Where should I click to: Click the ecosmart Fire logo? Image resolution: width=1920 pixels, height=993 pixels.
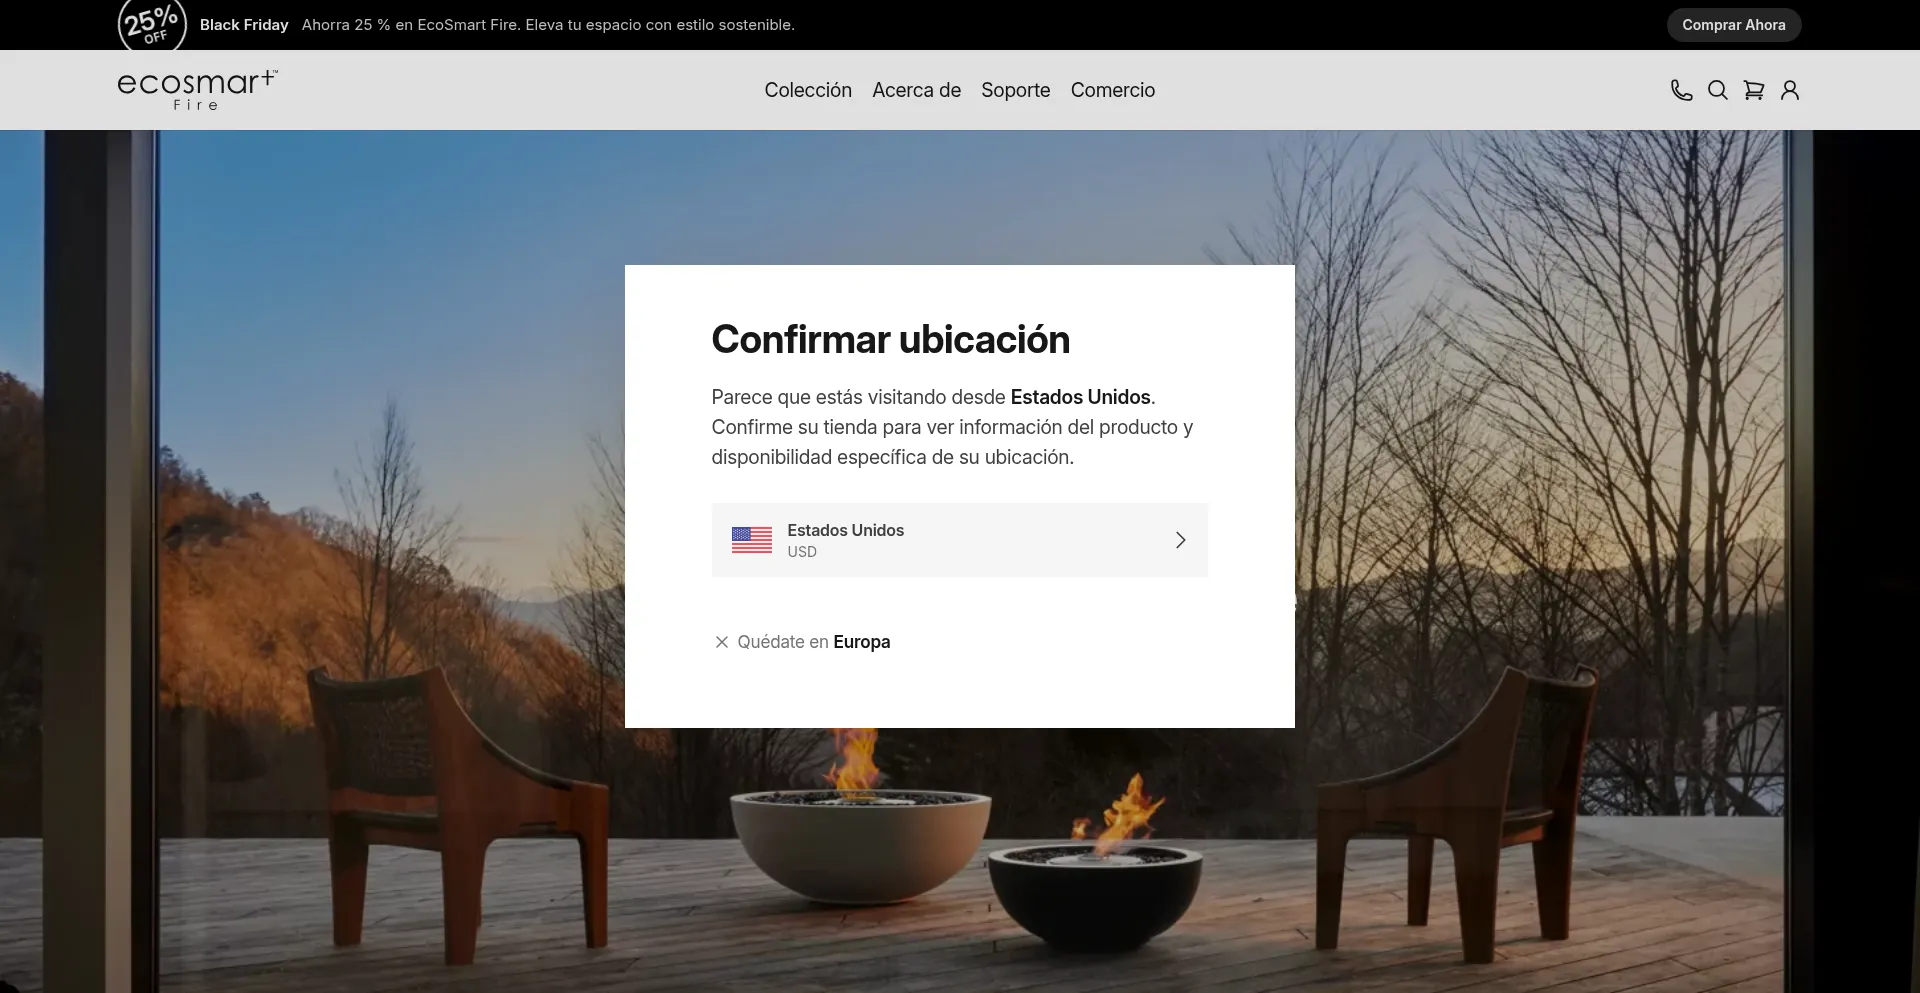[x=197, y=89]
